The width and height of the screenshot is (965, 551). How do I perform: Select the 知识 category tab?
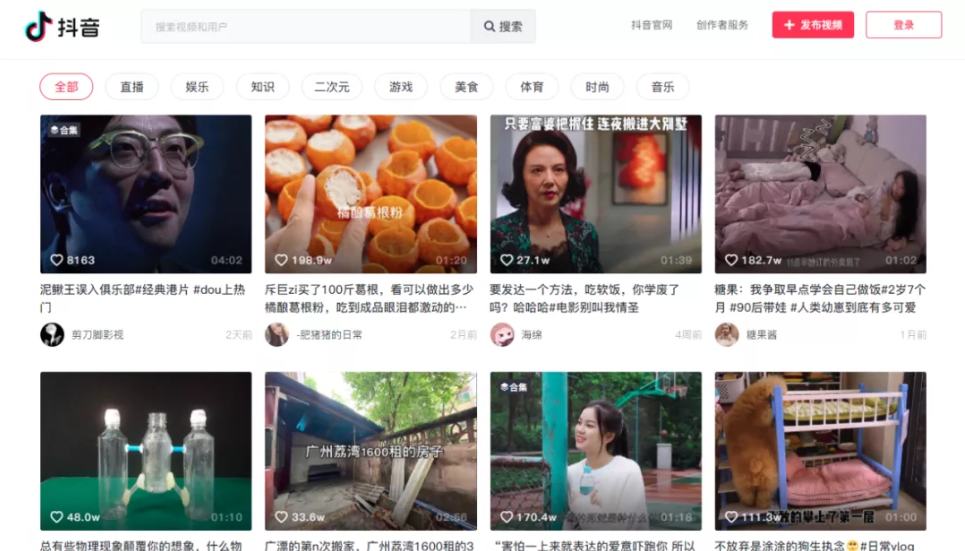point(263,87)
